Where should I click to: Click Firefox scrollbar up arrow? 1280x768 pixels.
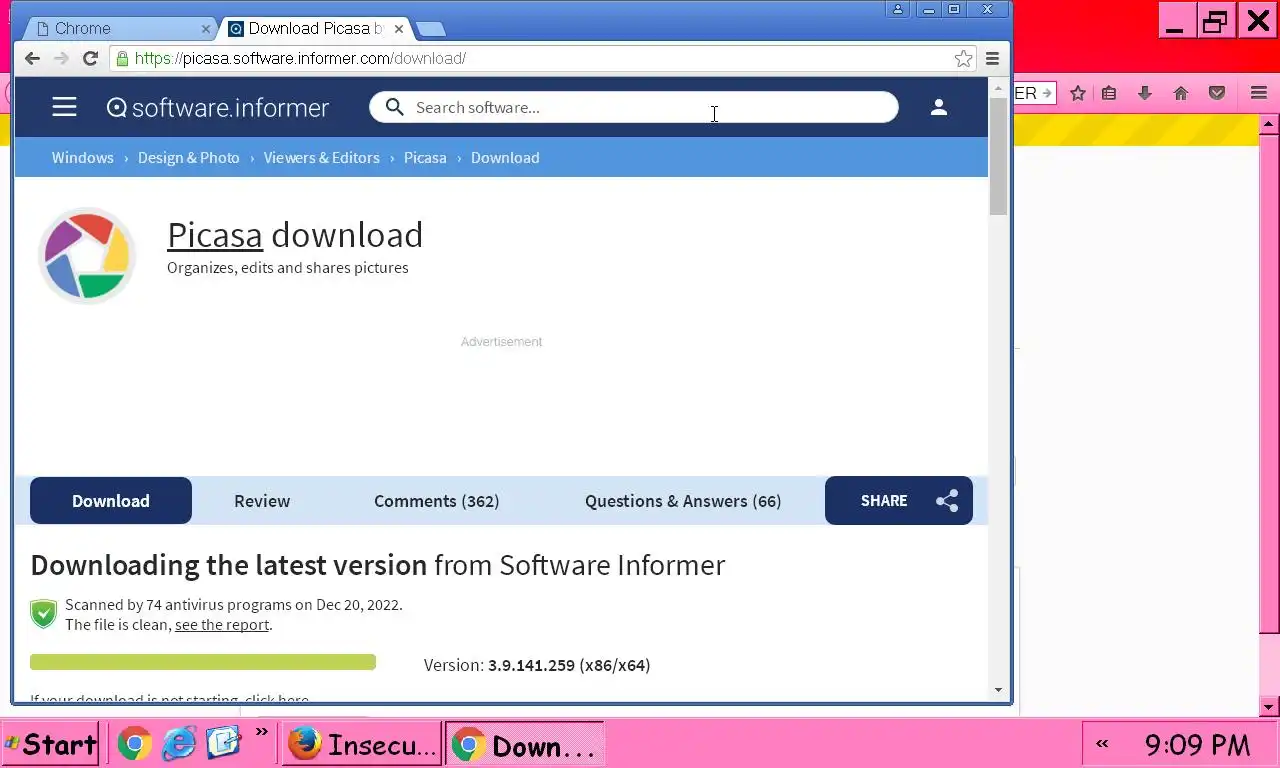pyautogui.click(x=1269, y=125)
